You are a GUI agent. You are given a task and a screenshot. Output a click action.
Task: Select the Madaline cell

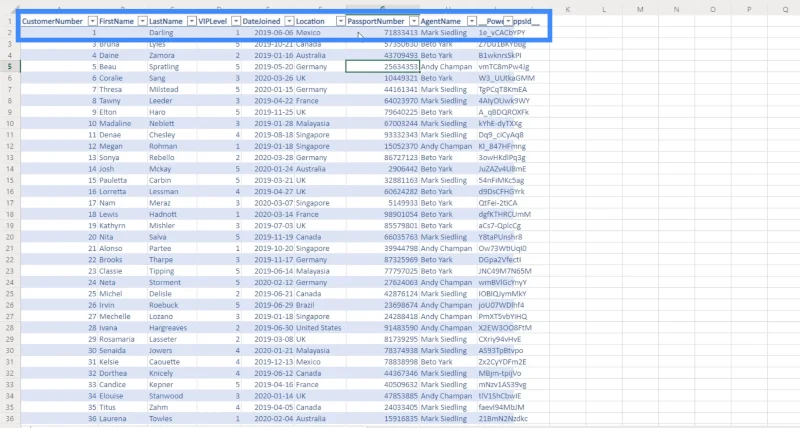pyautogui.click(x=122, y=123)
